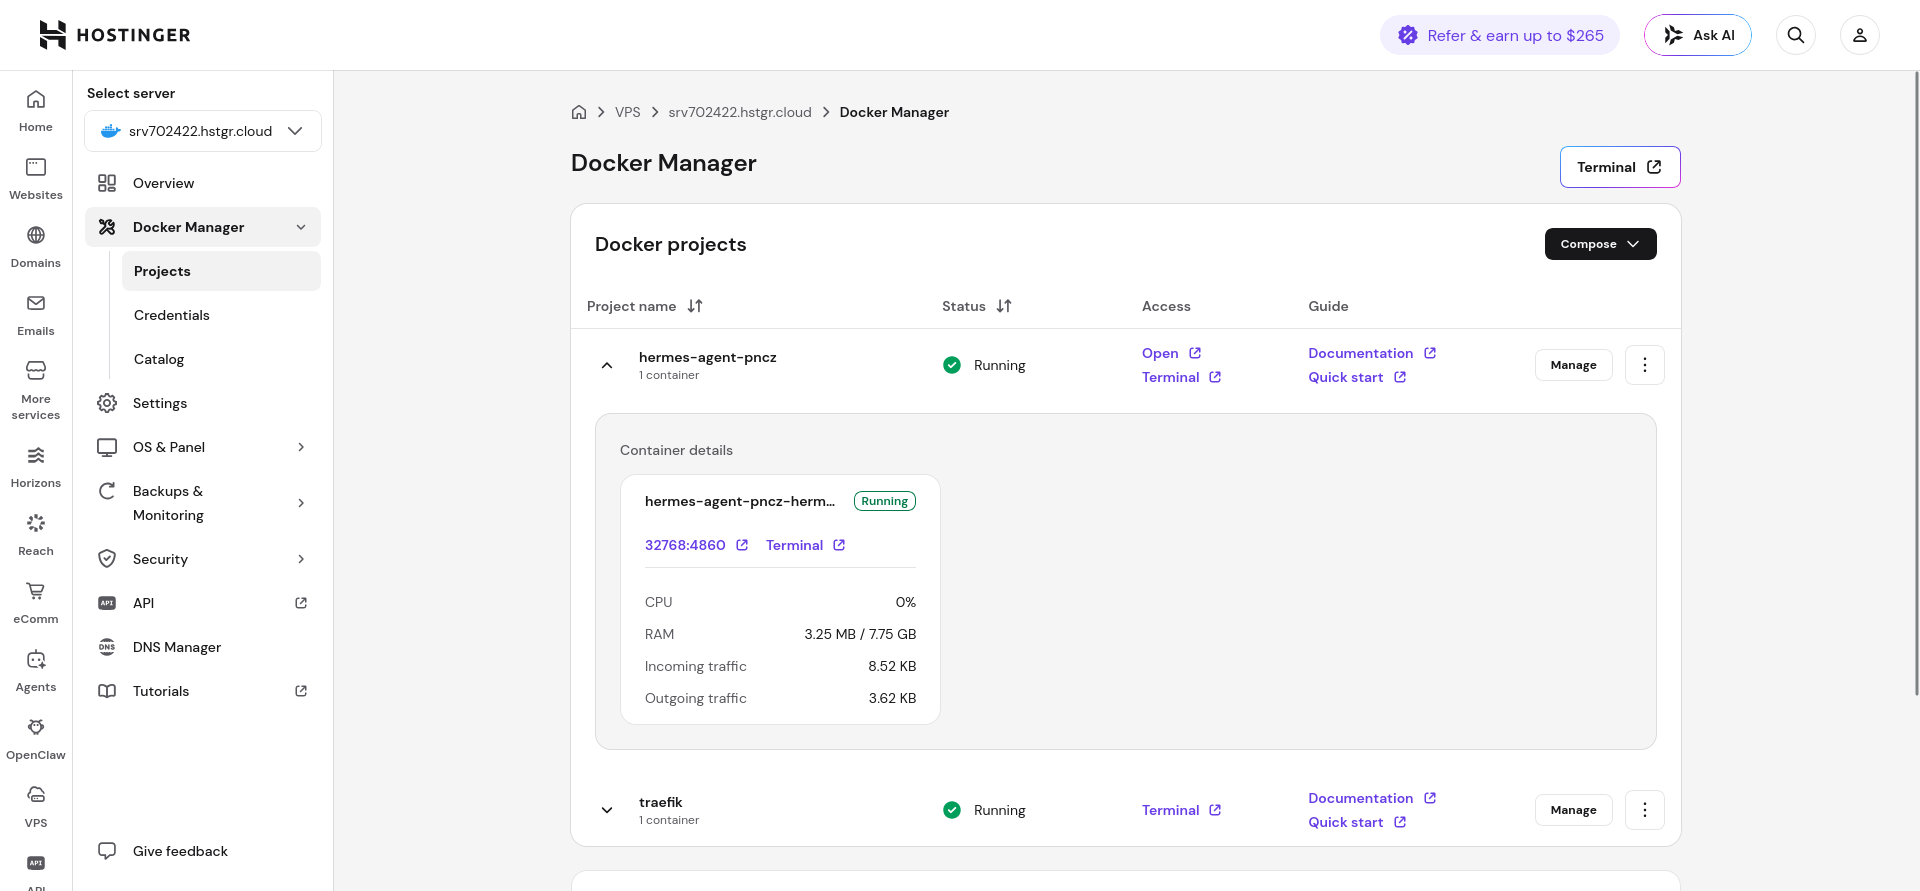
Task: Open VPS in left rail
Action: (36, 807)
